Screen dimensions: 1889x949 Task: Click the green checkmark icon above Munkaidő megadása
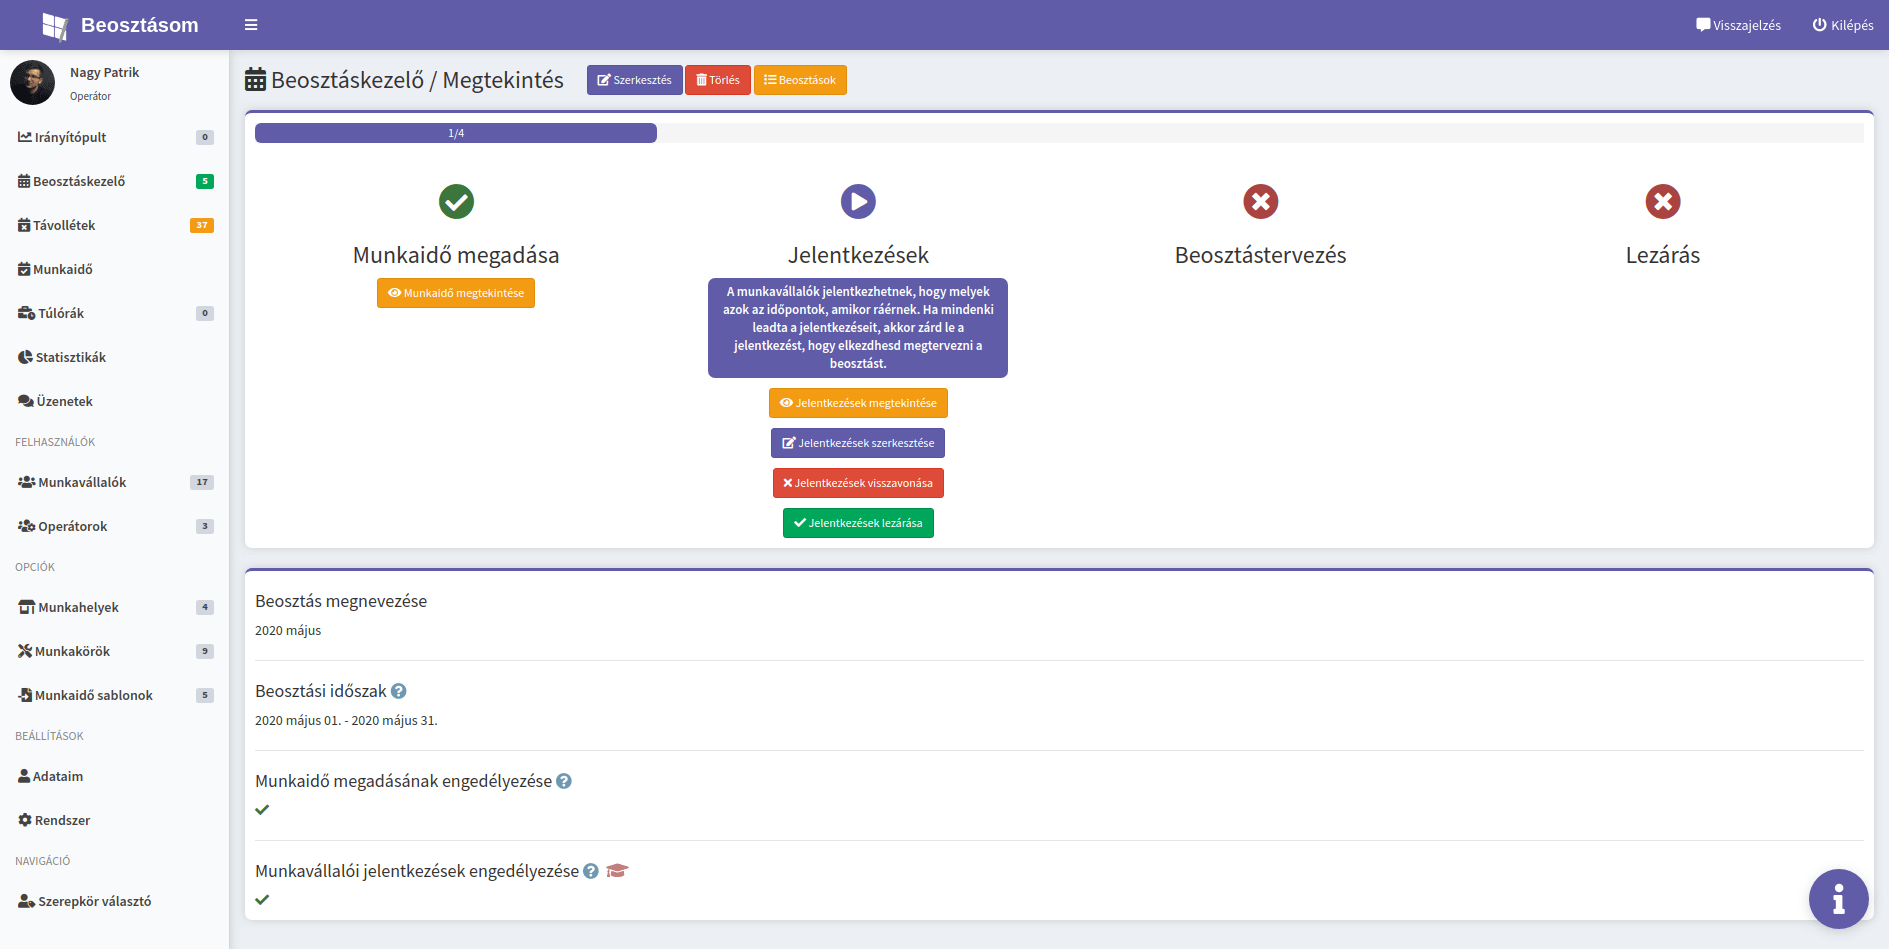coord(456,202)
